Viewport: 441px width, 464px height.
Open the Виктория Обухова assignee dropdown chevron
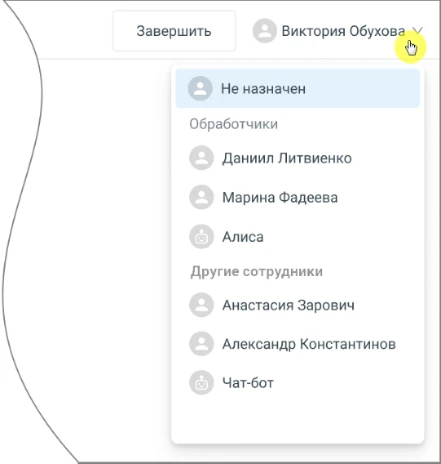click(x=417, y=31)
